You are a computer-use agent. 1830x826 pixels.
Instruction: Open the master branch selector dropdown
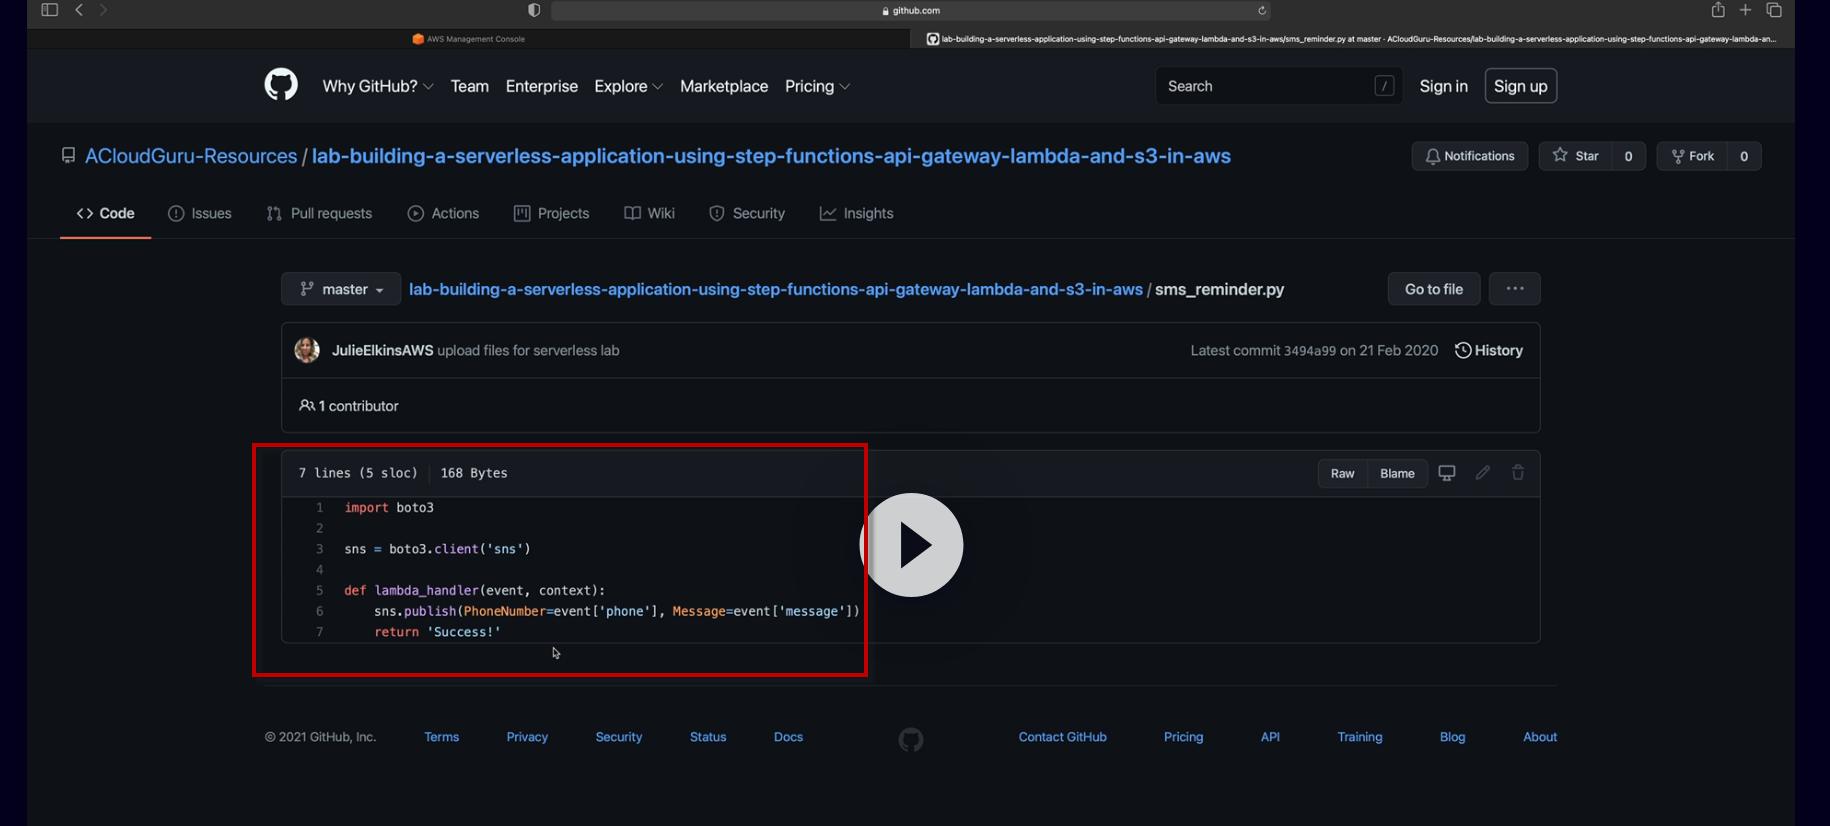(x=341, y=289)
